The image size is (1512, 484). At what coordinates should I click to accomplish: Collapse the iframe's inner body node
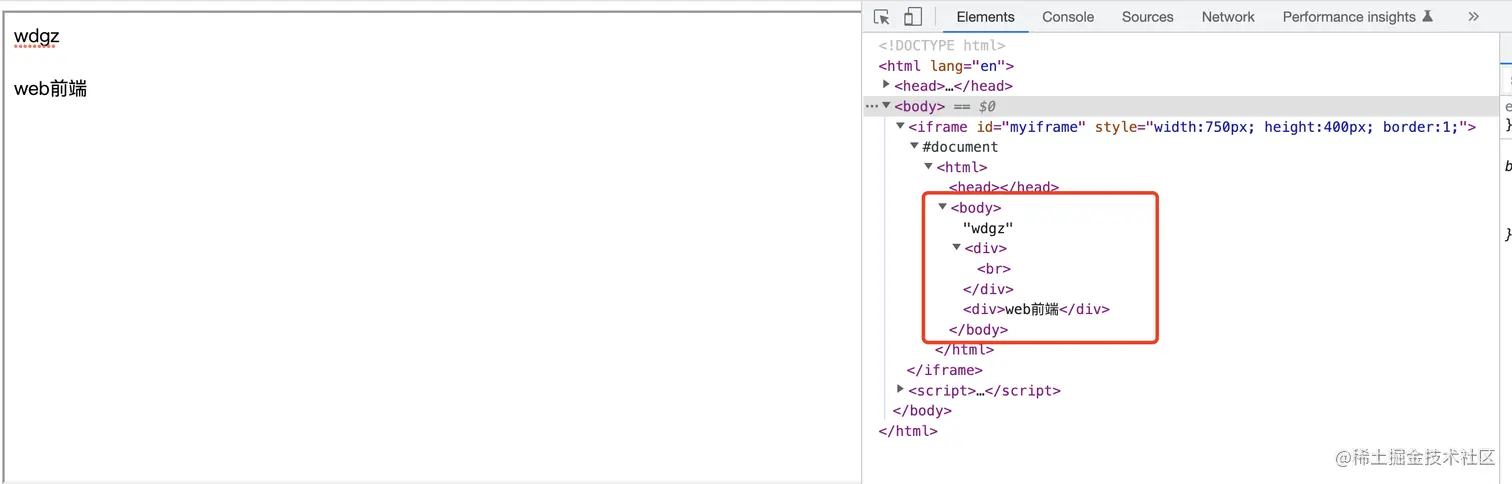[943, 207]
